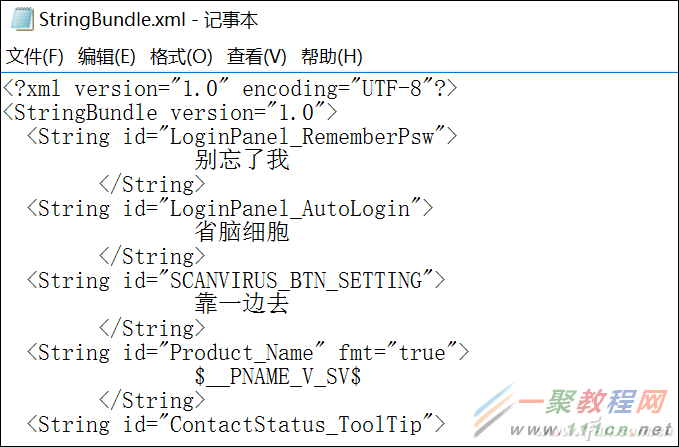The width and height of the screenshot is (679, 447).
Task: Place cursor in the xml version declaration line
Action: point(230,88)
